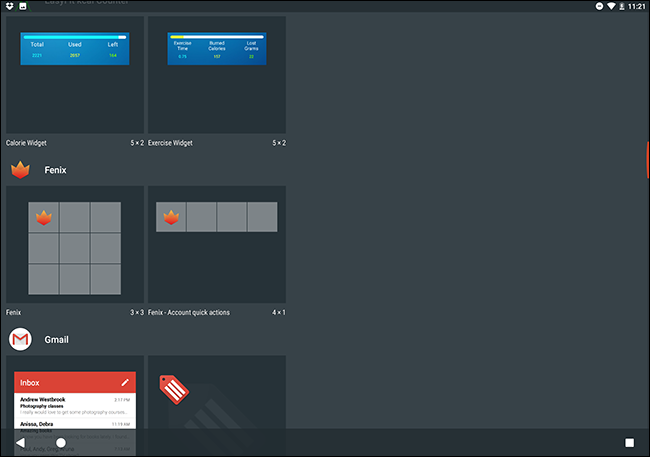
Task: Click 'Andrew Westbrook' email in Inbox preview
Action: coord(75,406)
